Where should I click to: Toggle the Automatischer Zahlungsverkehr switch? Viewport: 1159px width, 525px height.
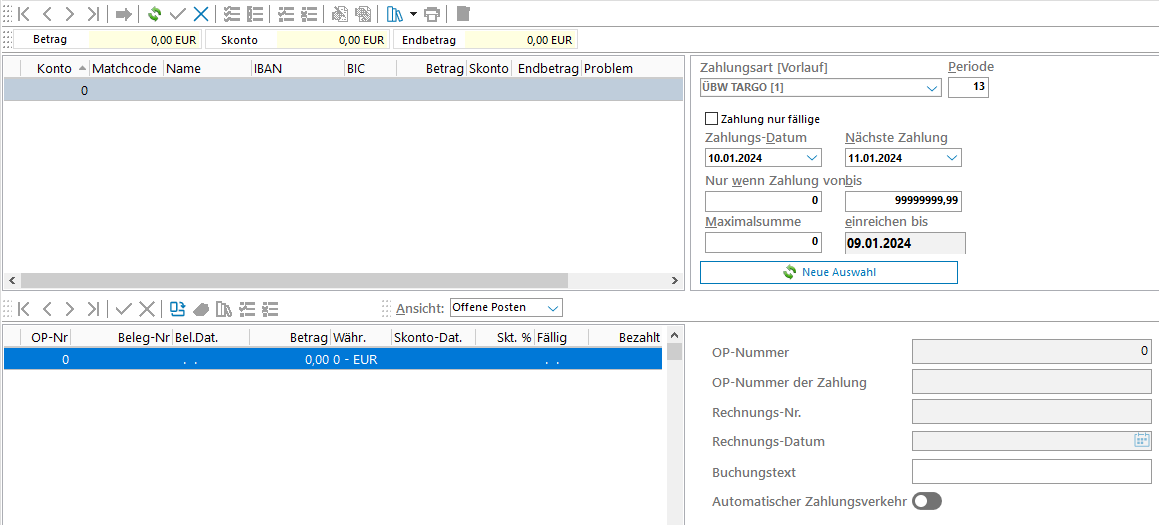tap(927, 501)
